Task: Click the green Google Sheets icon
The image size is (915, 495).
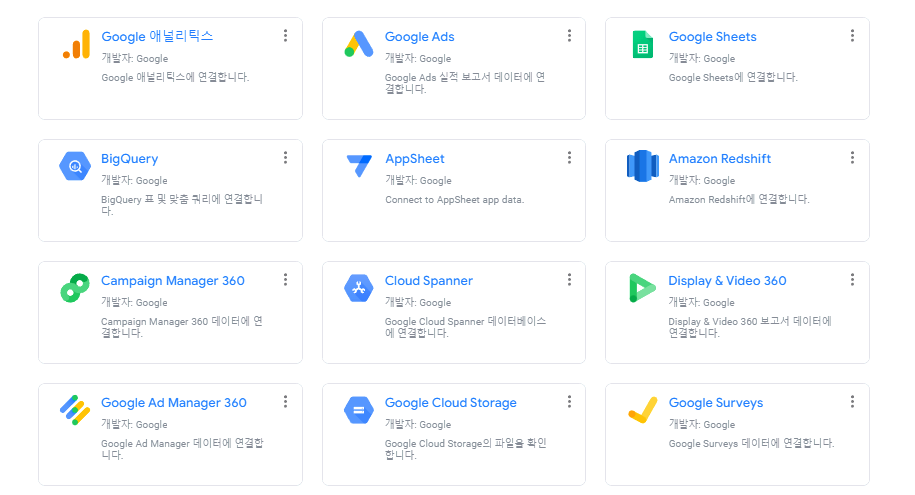Action: coord(642,44)
